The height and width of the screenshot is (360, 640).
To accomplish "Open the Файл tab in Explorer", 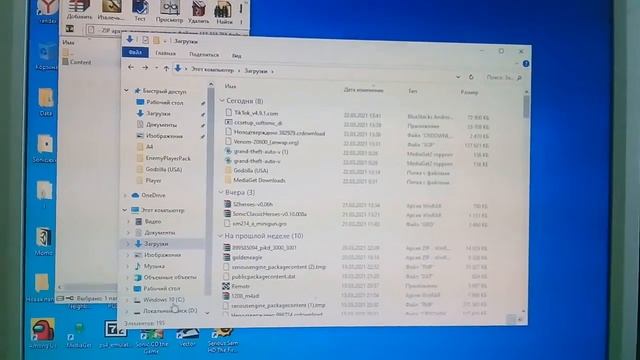I will [x=135, y=52].
